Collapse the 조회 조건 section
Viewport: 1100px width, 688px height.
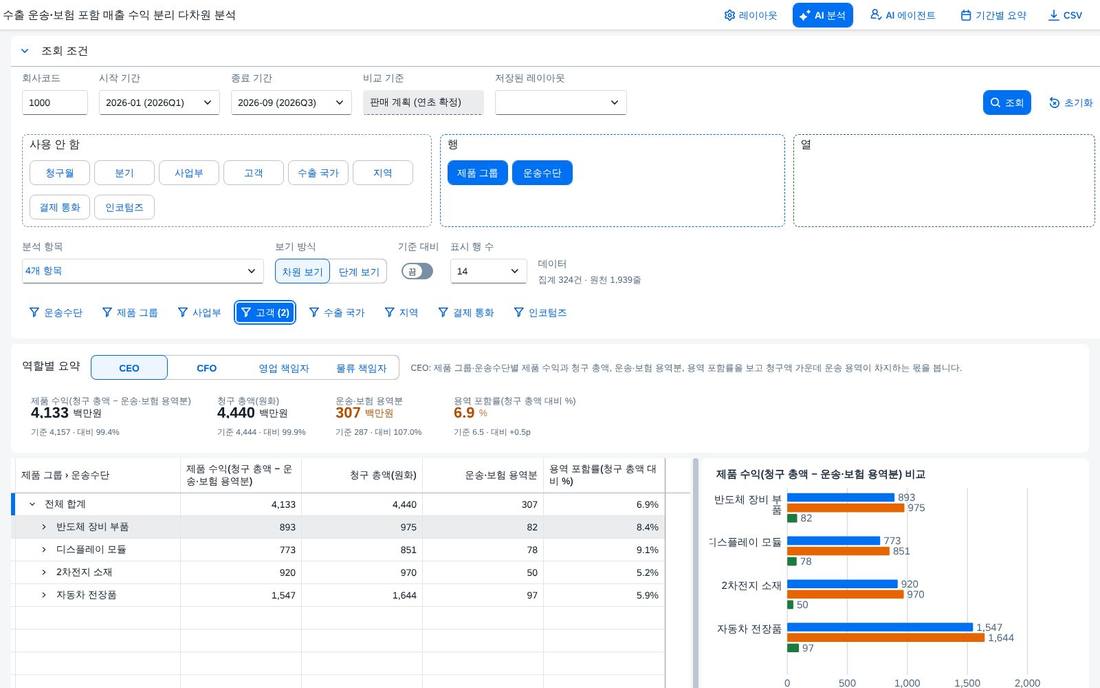[25, 50]
